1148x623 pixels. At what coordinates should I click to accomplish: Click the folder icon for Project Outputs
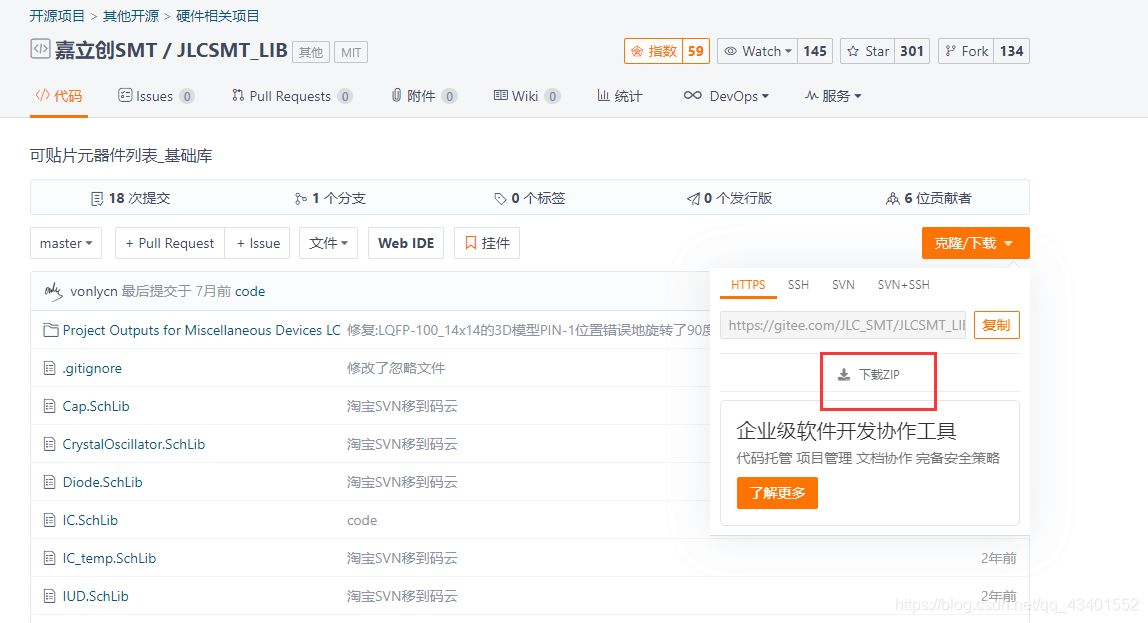click(x=51, y=330)
